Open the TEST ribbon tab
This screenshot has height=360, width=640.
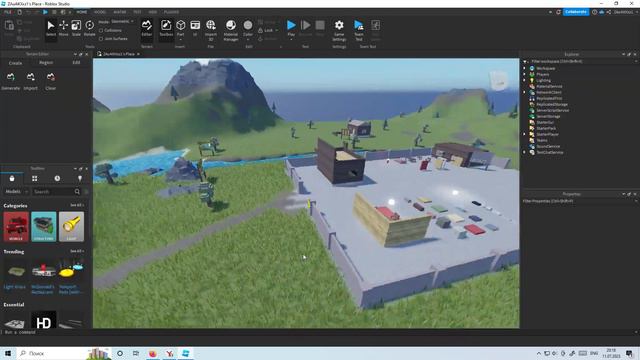(x=137, y=12)
